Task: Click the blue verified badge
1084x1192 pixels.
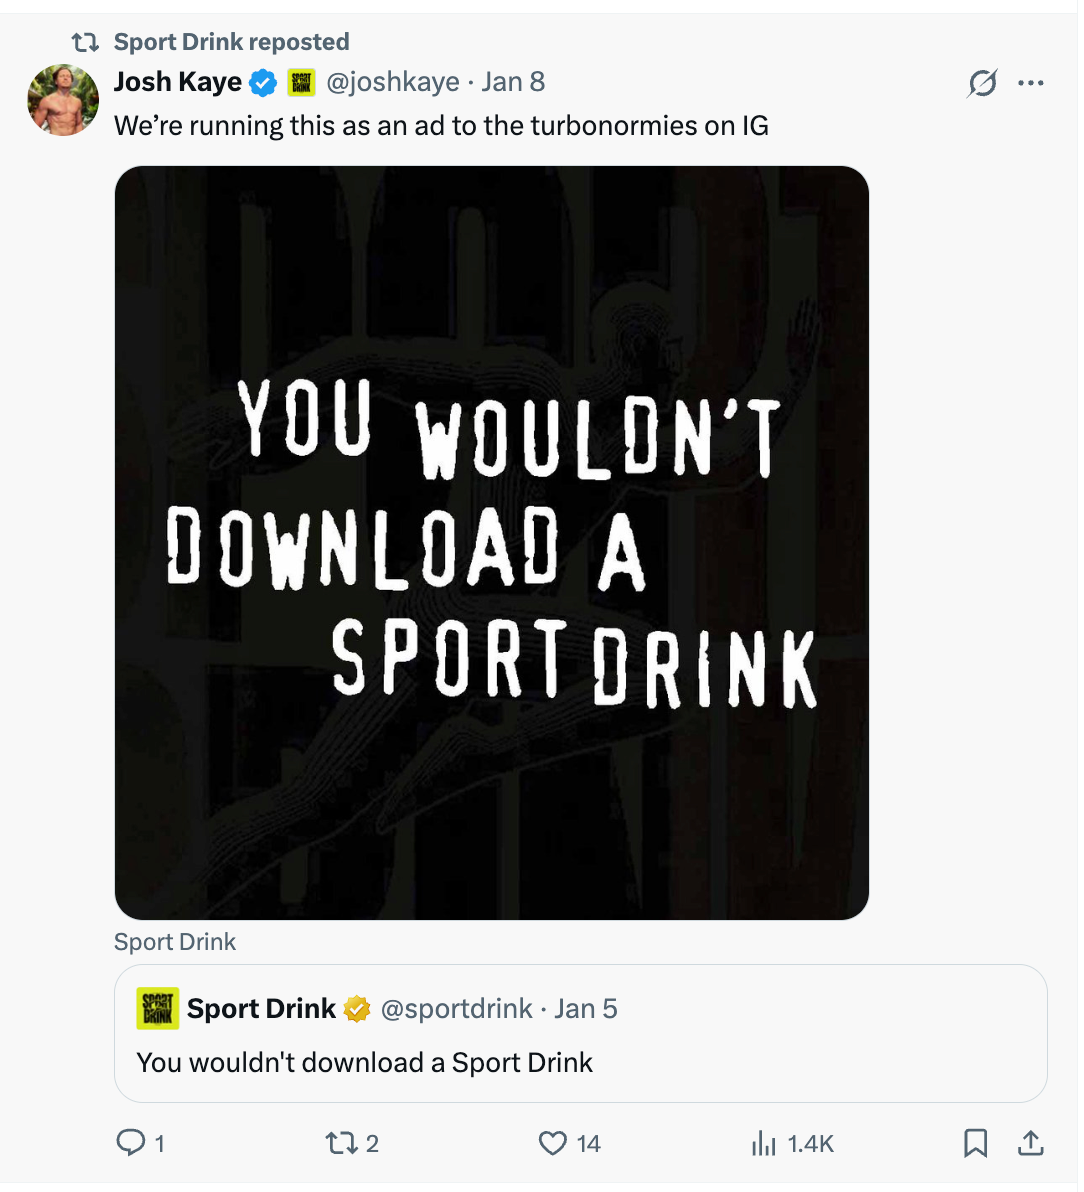Action: coord(263,83)
